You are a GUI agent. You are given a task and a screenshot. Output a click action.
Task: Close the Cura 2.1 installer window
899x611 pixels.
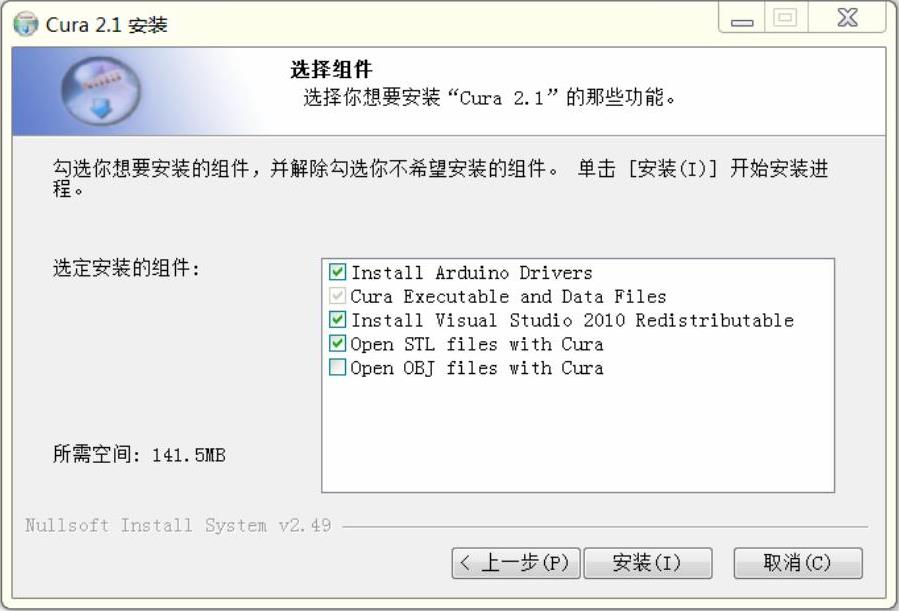[846, 21]
